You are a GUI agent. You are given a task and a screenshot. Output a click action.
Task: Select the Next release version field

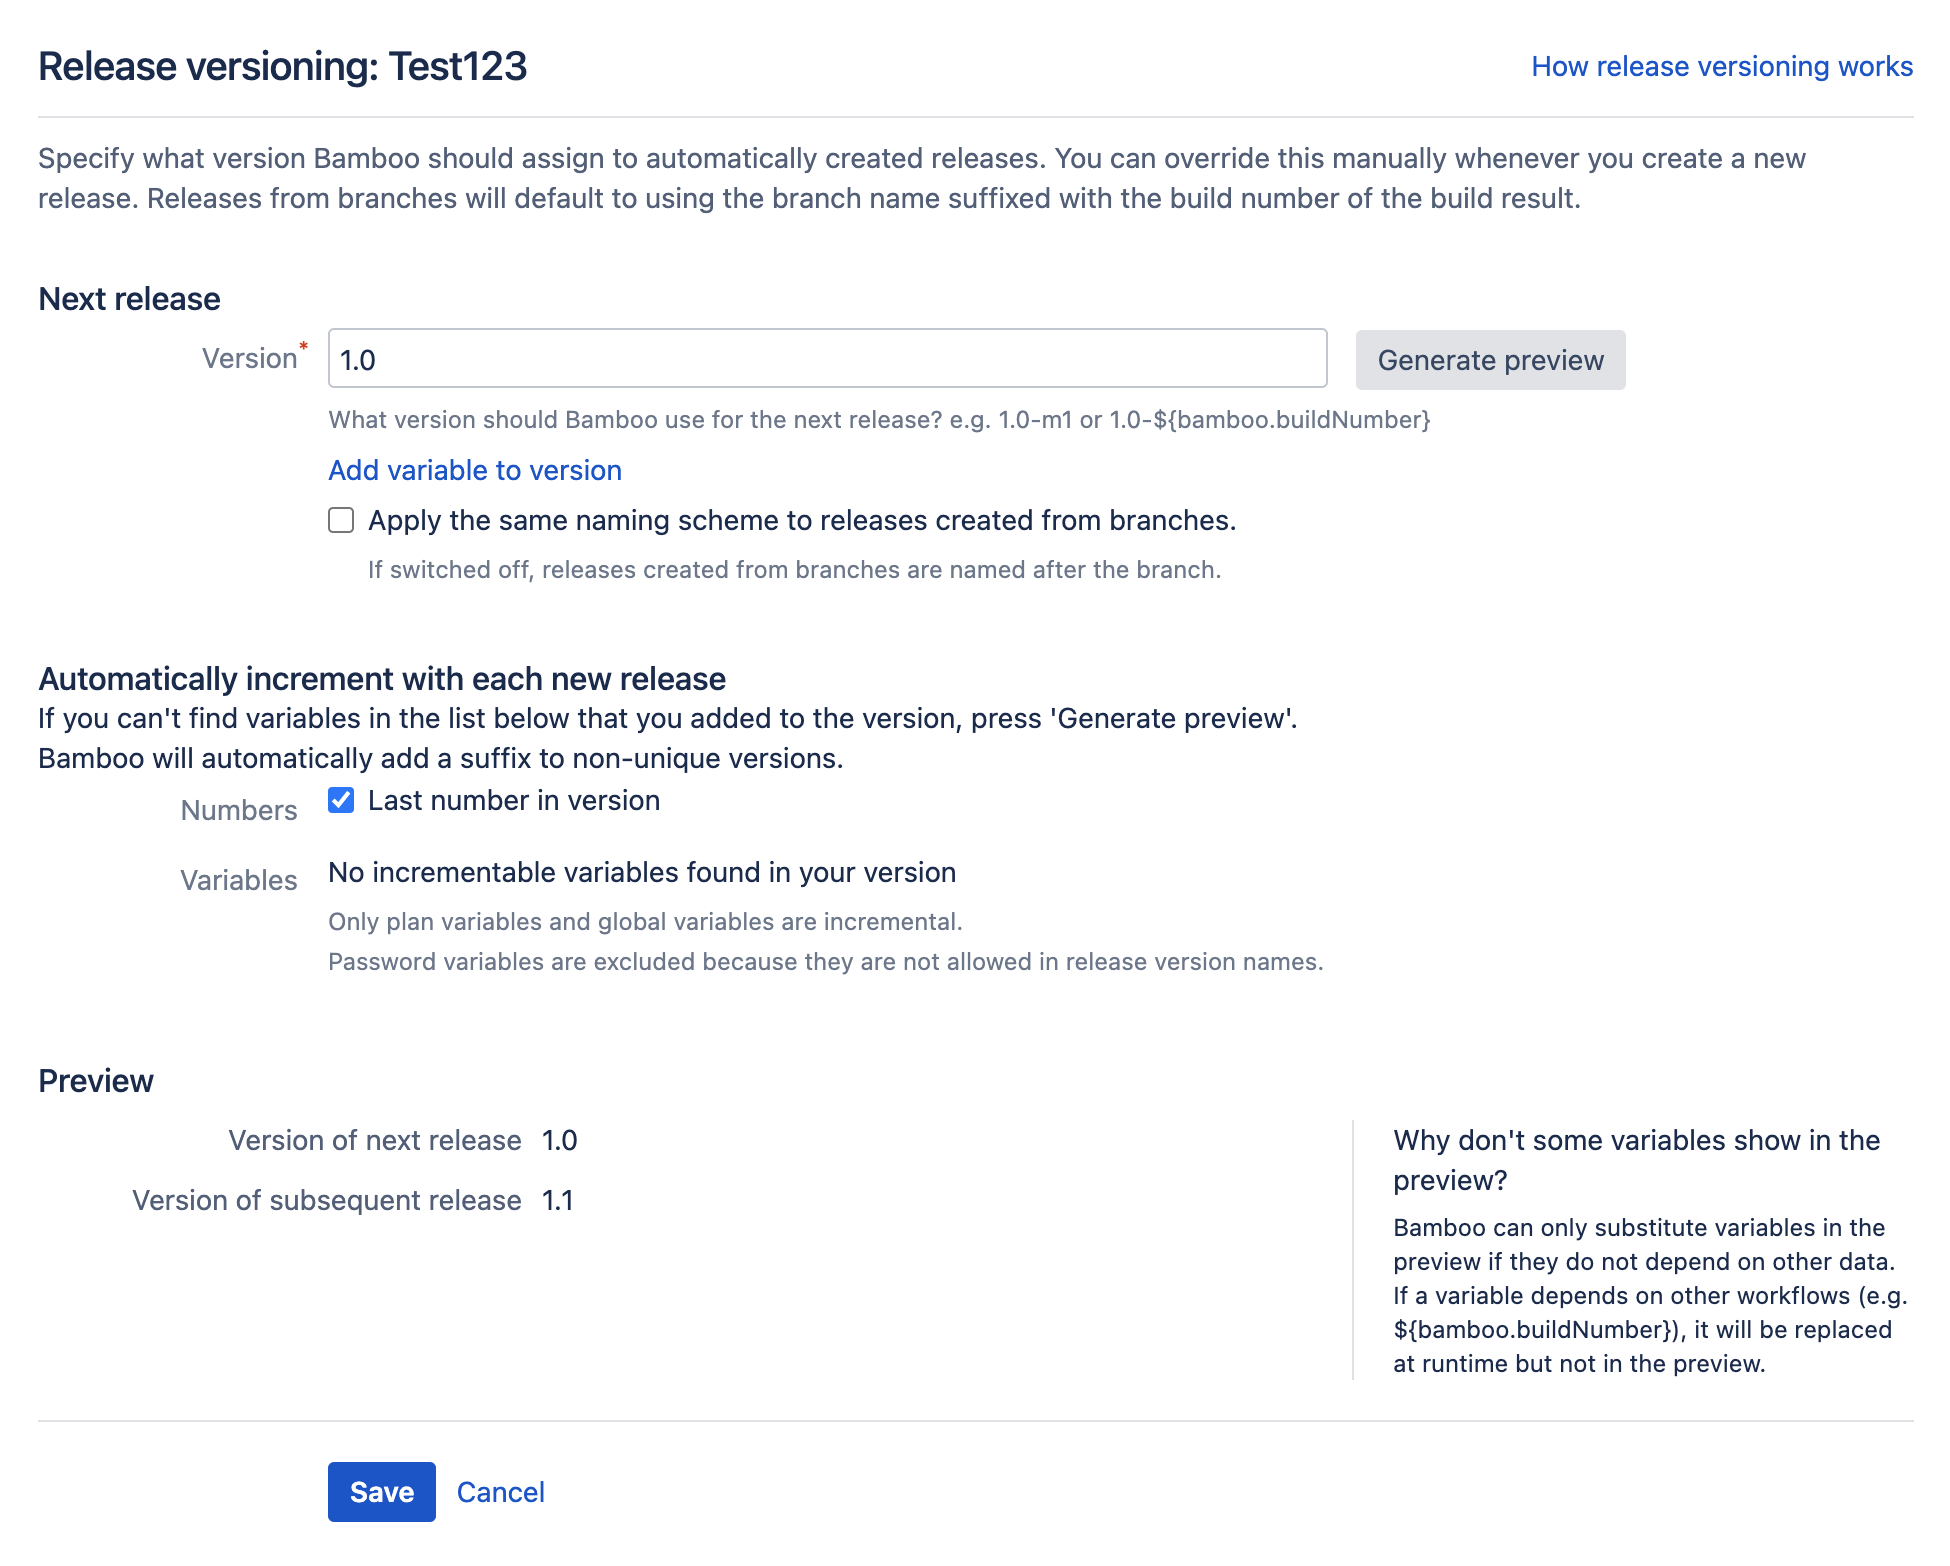826,358
